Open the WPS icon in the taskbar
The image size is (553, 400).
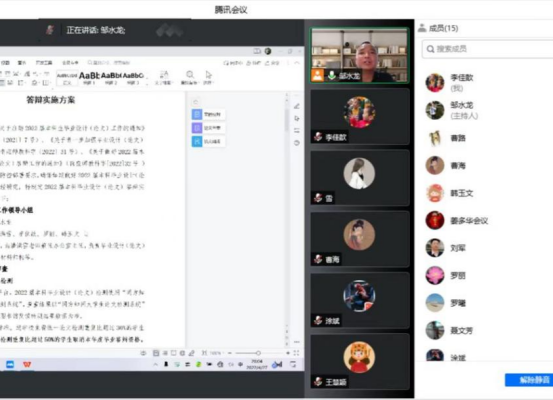click(27, 364)
